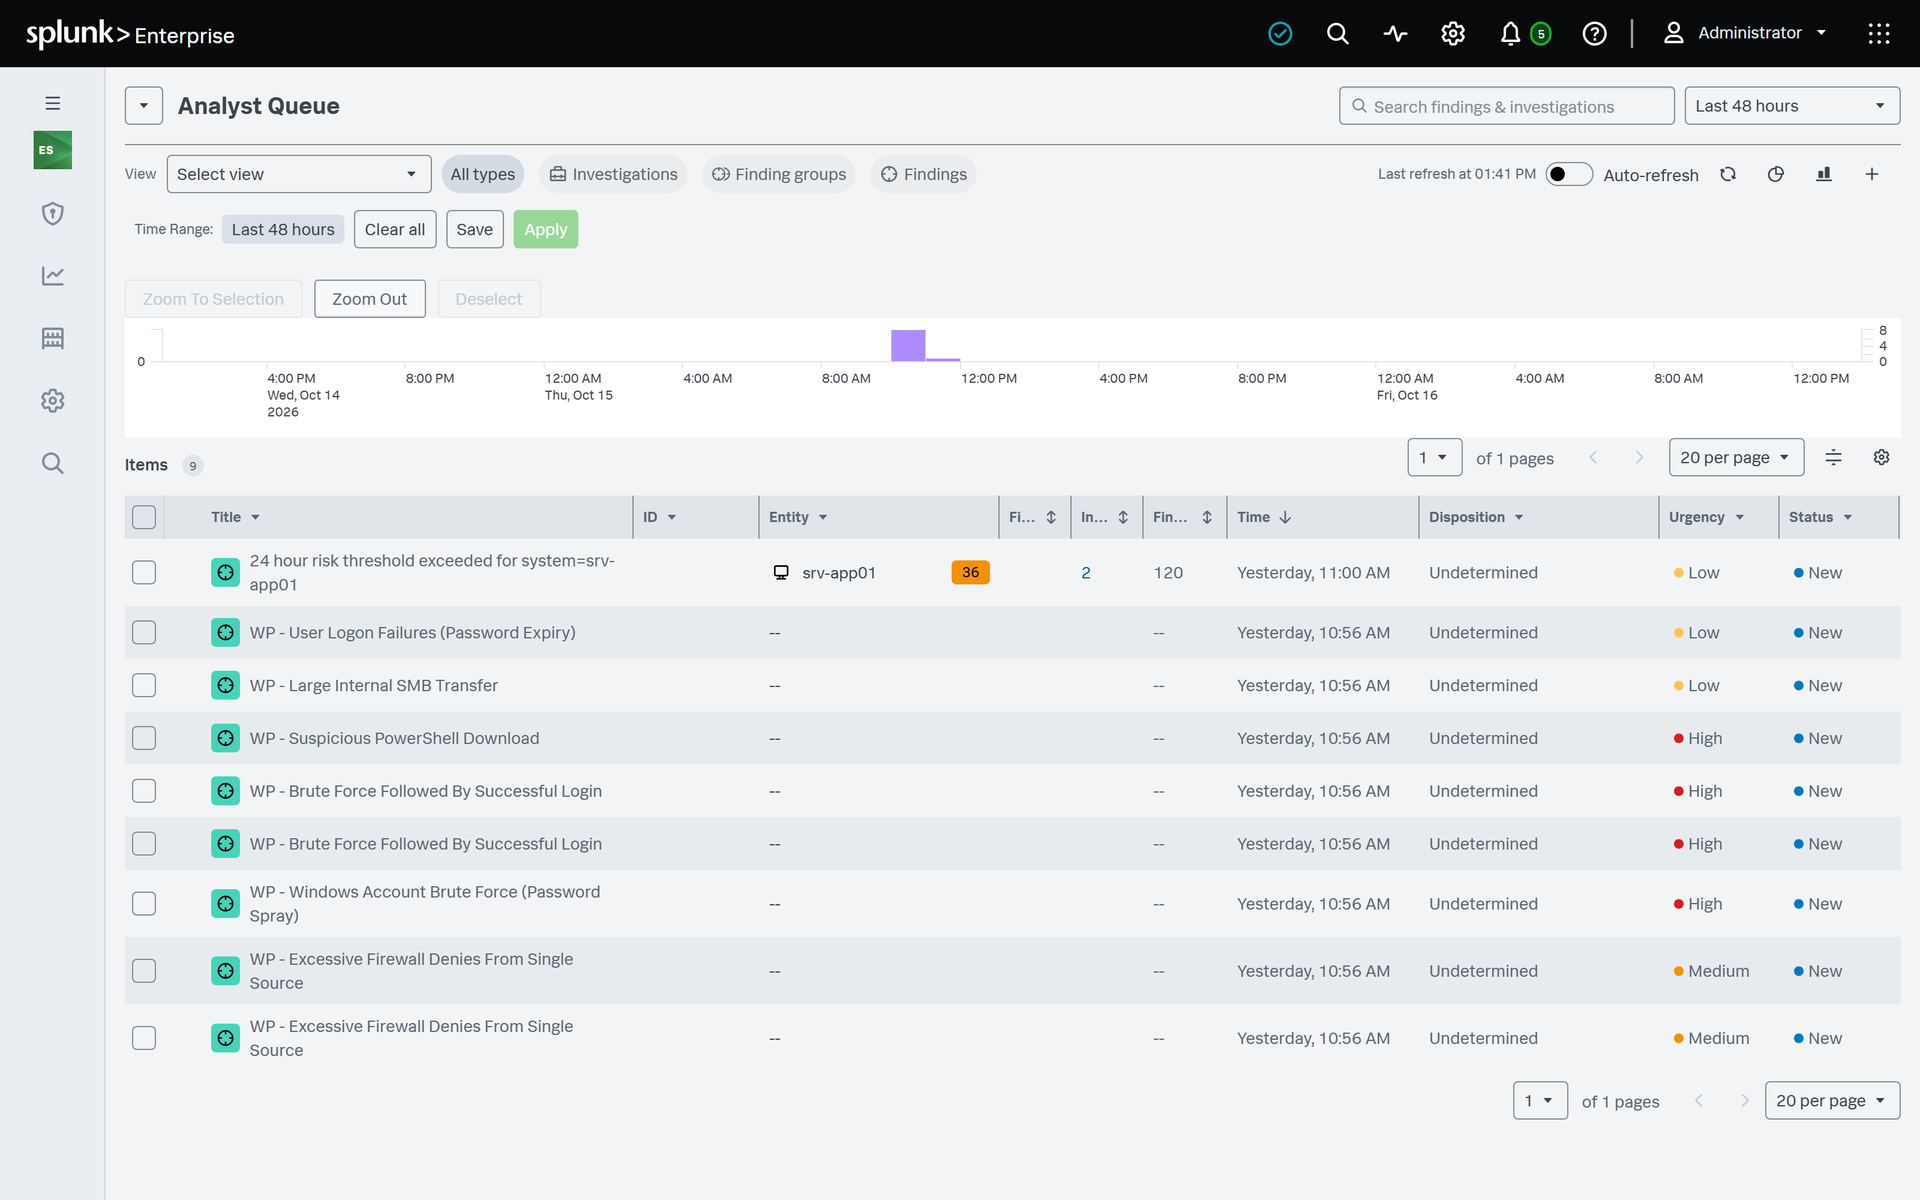Switch to the Finding groups filter
1920x1200 pixels.
[x=778, y=174]
